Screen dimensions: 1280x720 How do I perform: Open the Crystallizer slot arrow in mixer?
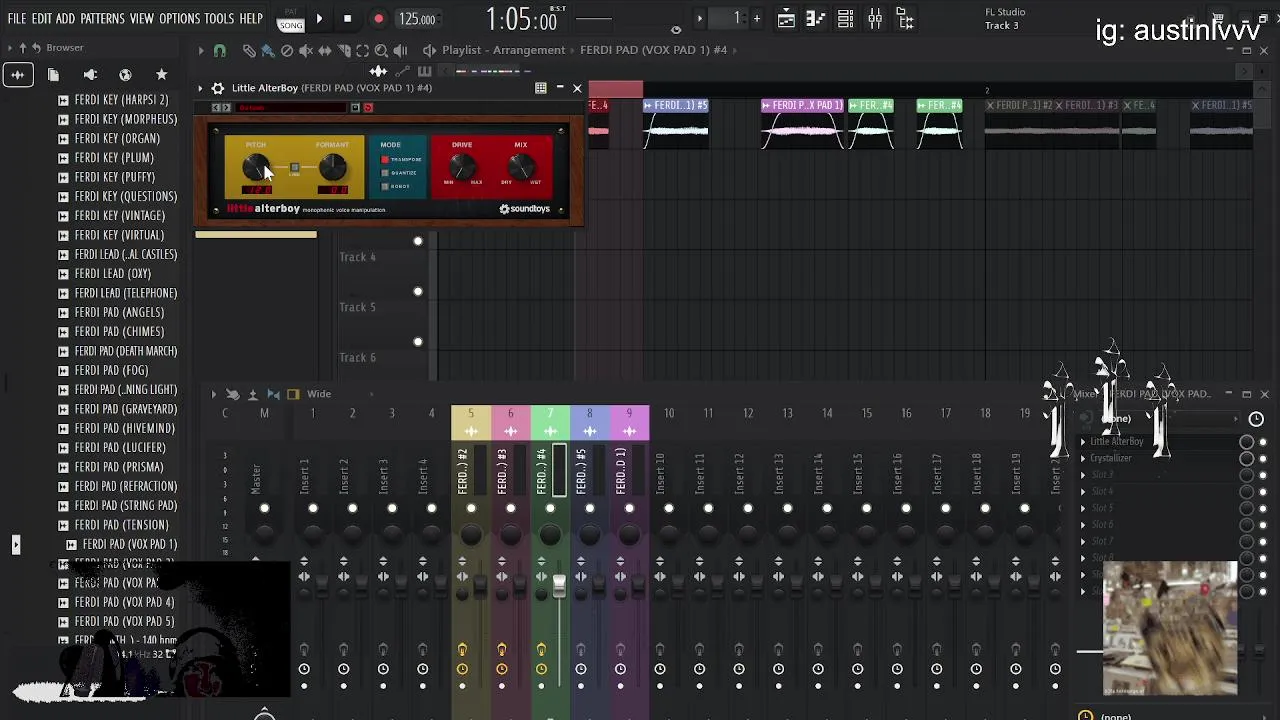(x=1083, y=458)
